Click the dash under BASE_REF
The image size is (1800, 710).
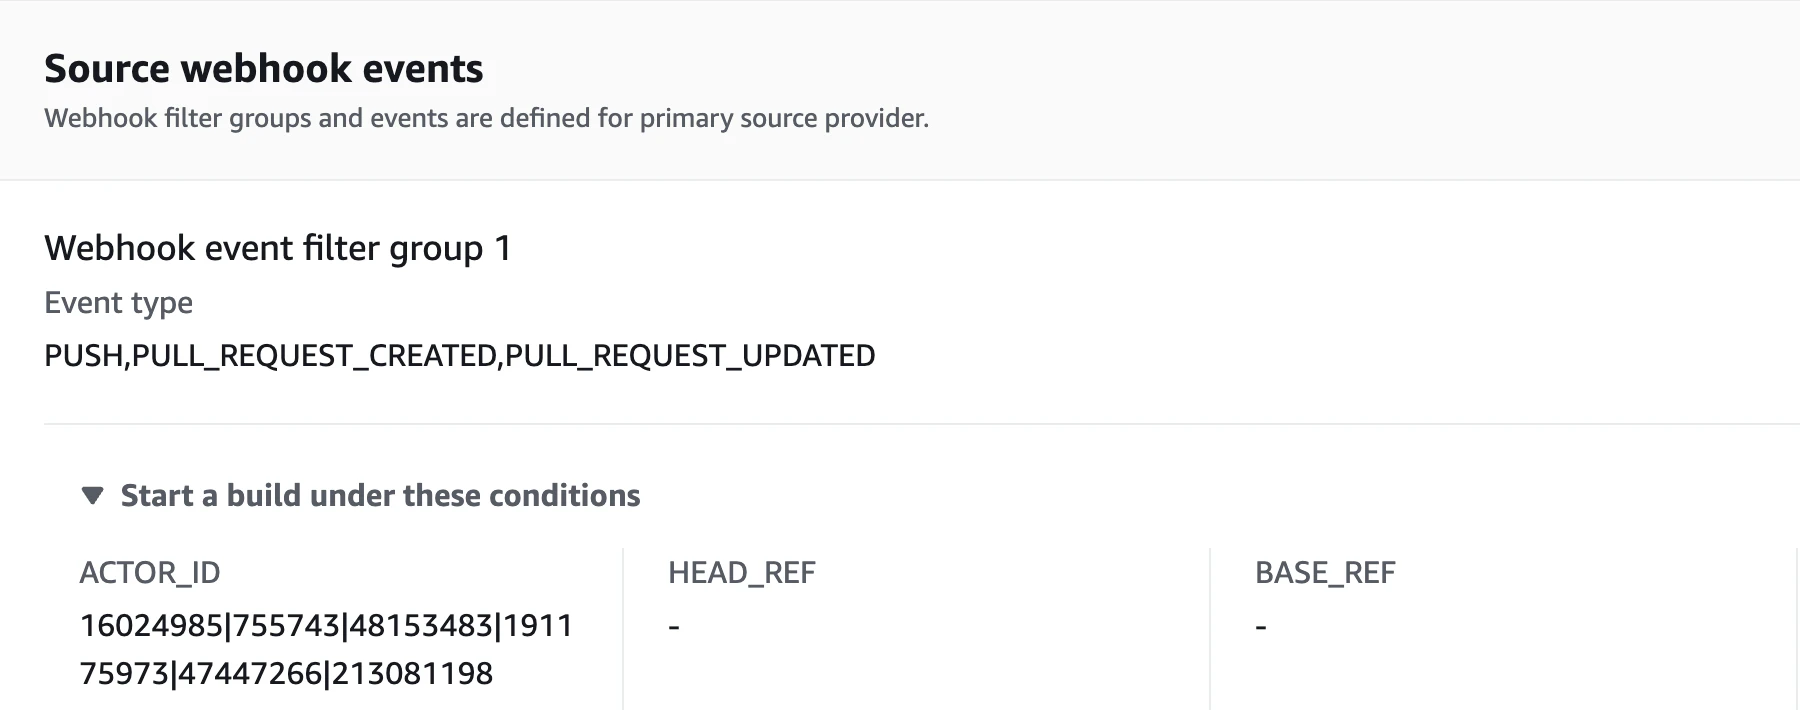coord(1259,625)
